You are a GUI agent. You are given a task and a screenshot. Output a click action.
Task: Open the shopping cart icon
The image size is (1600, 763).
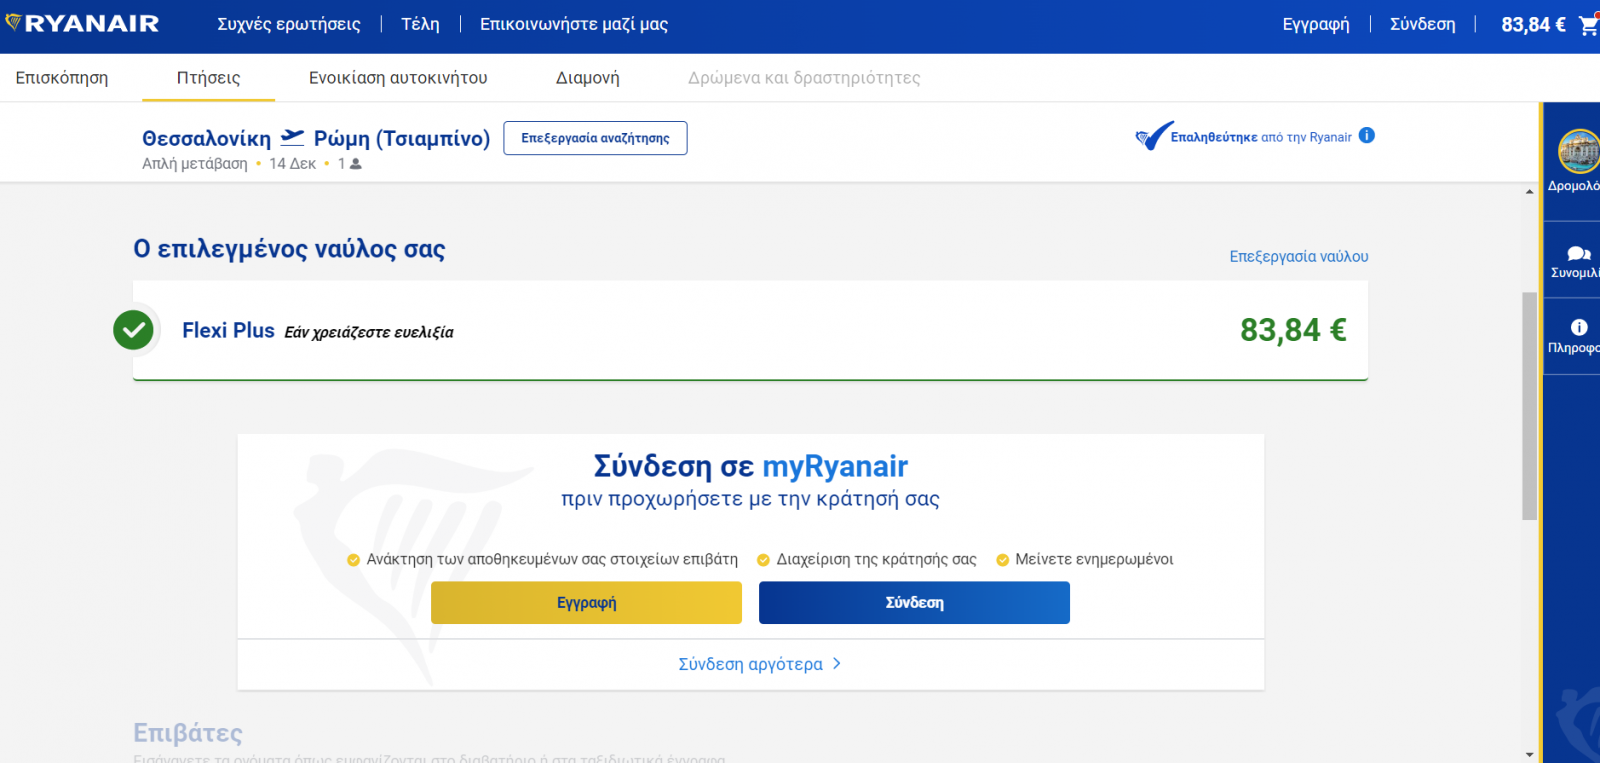pos(1588,25)
